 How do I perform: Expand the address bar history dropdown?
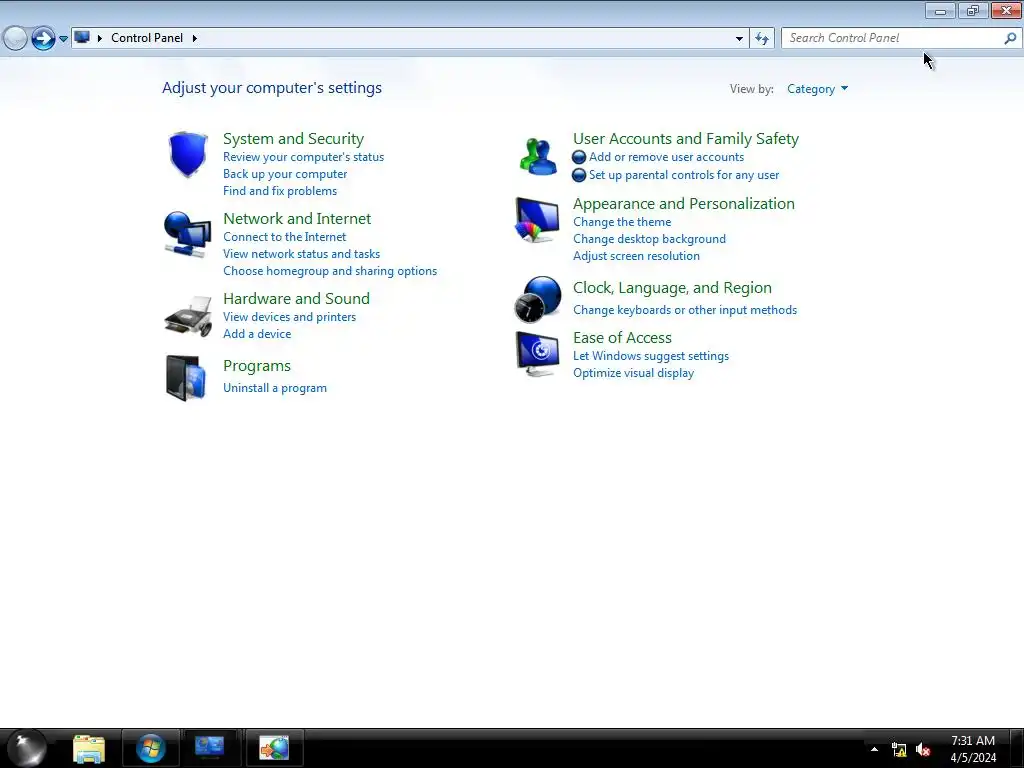739,39
